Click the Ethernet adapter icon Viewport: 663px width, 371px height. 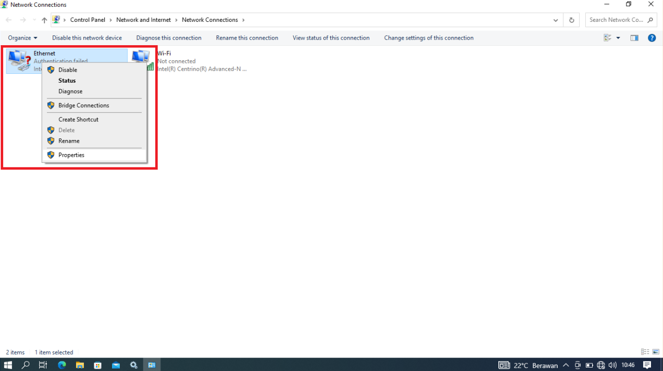[19, 60]
